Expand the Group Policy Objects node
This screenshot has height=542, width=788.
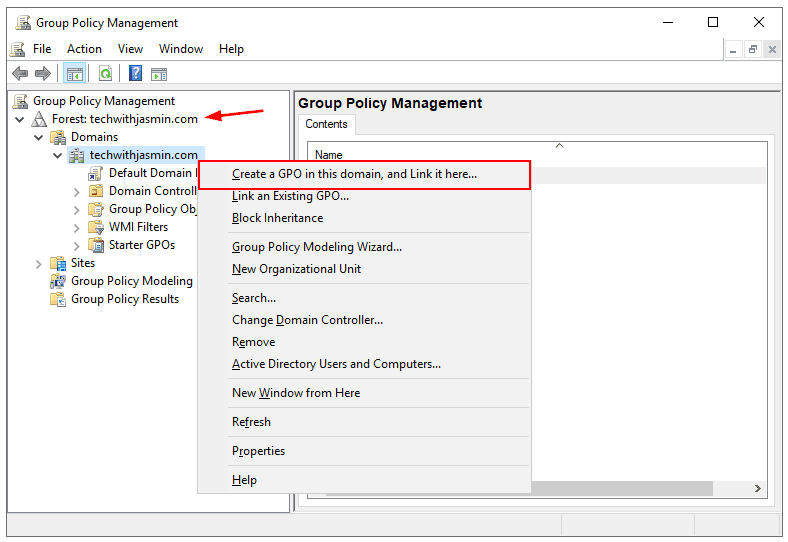click(x=76, y=210)
